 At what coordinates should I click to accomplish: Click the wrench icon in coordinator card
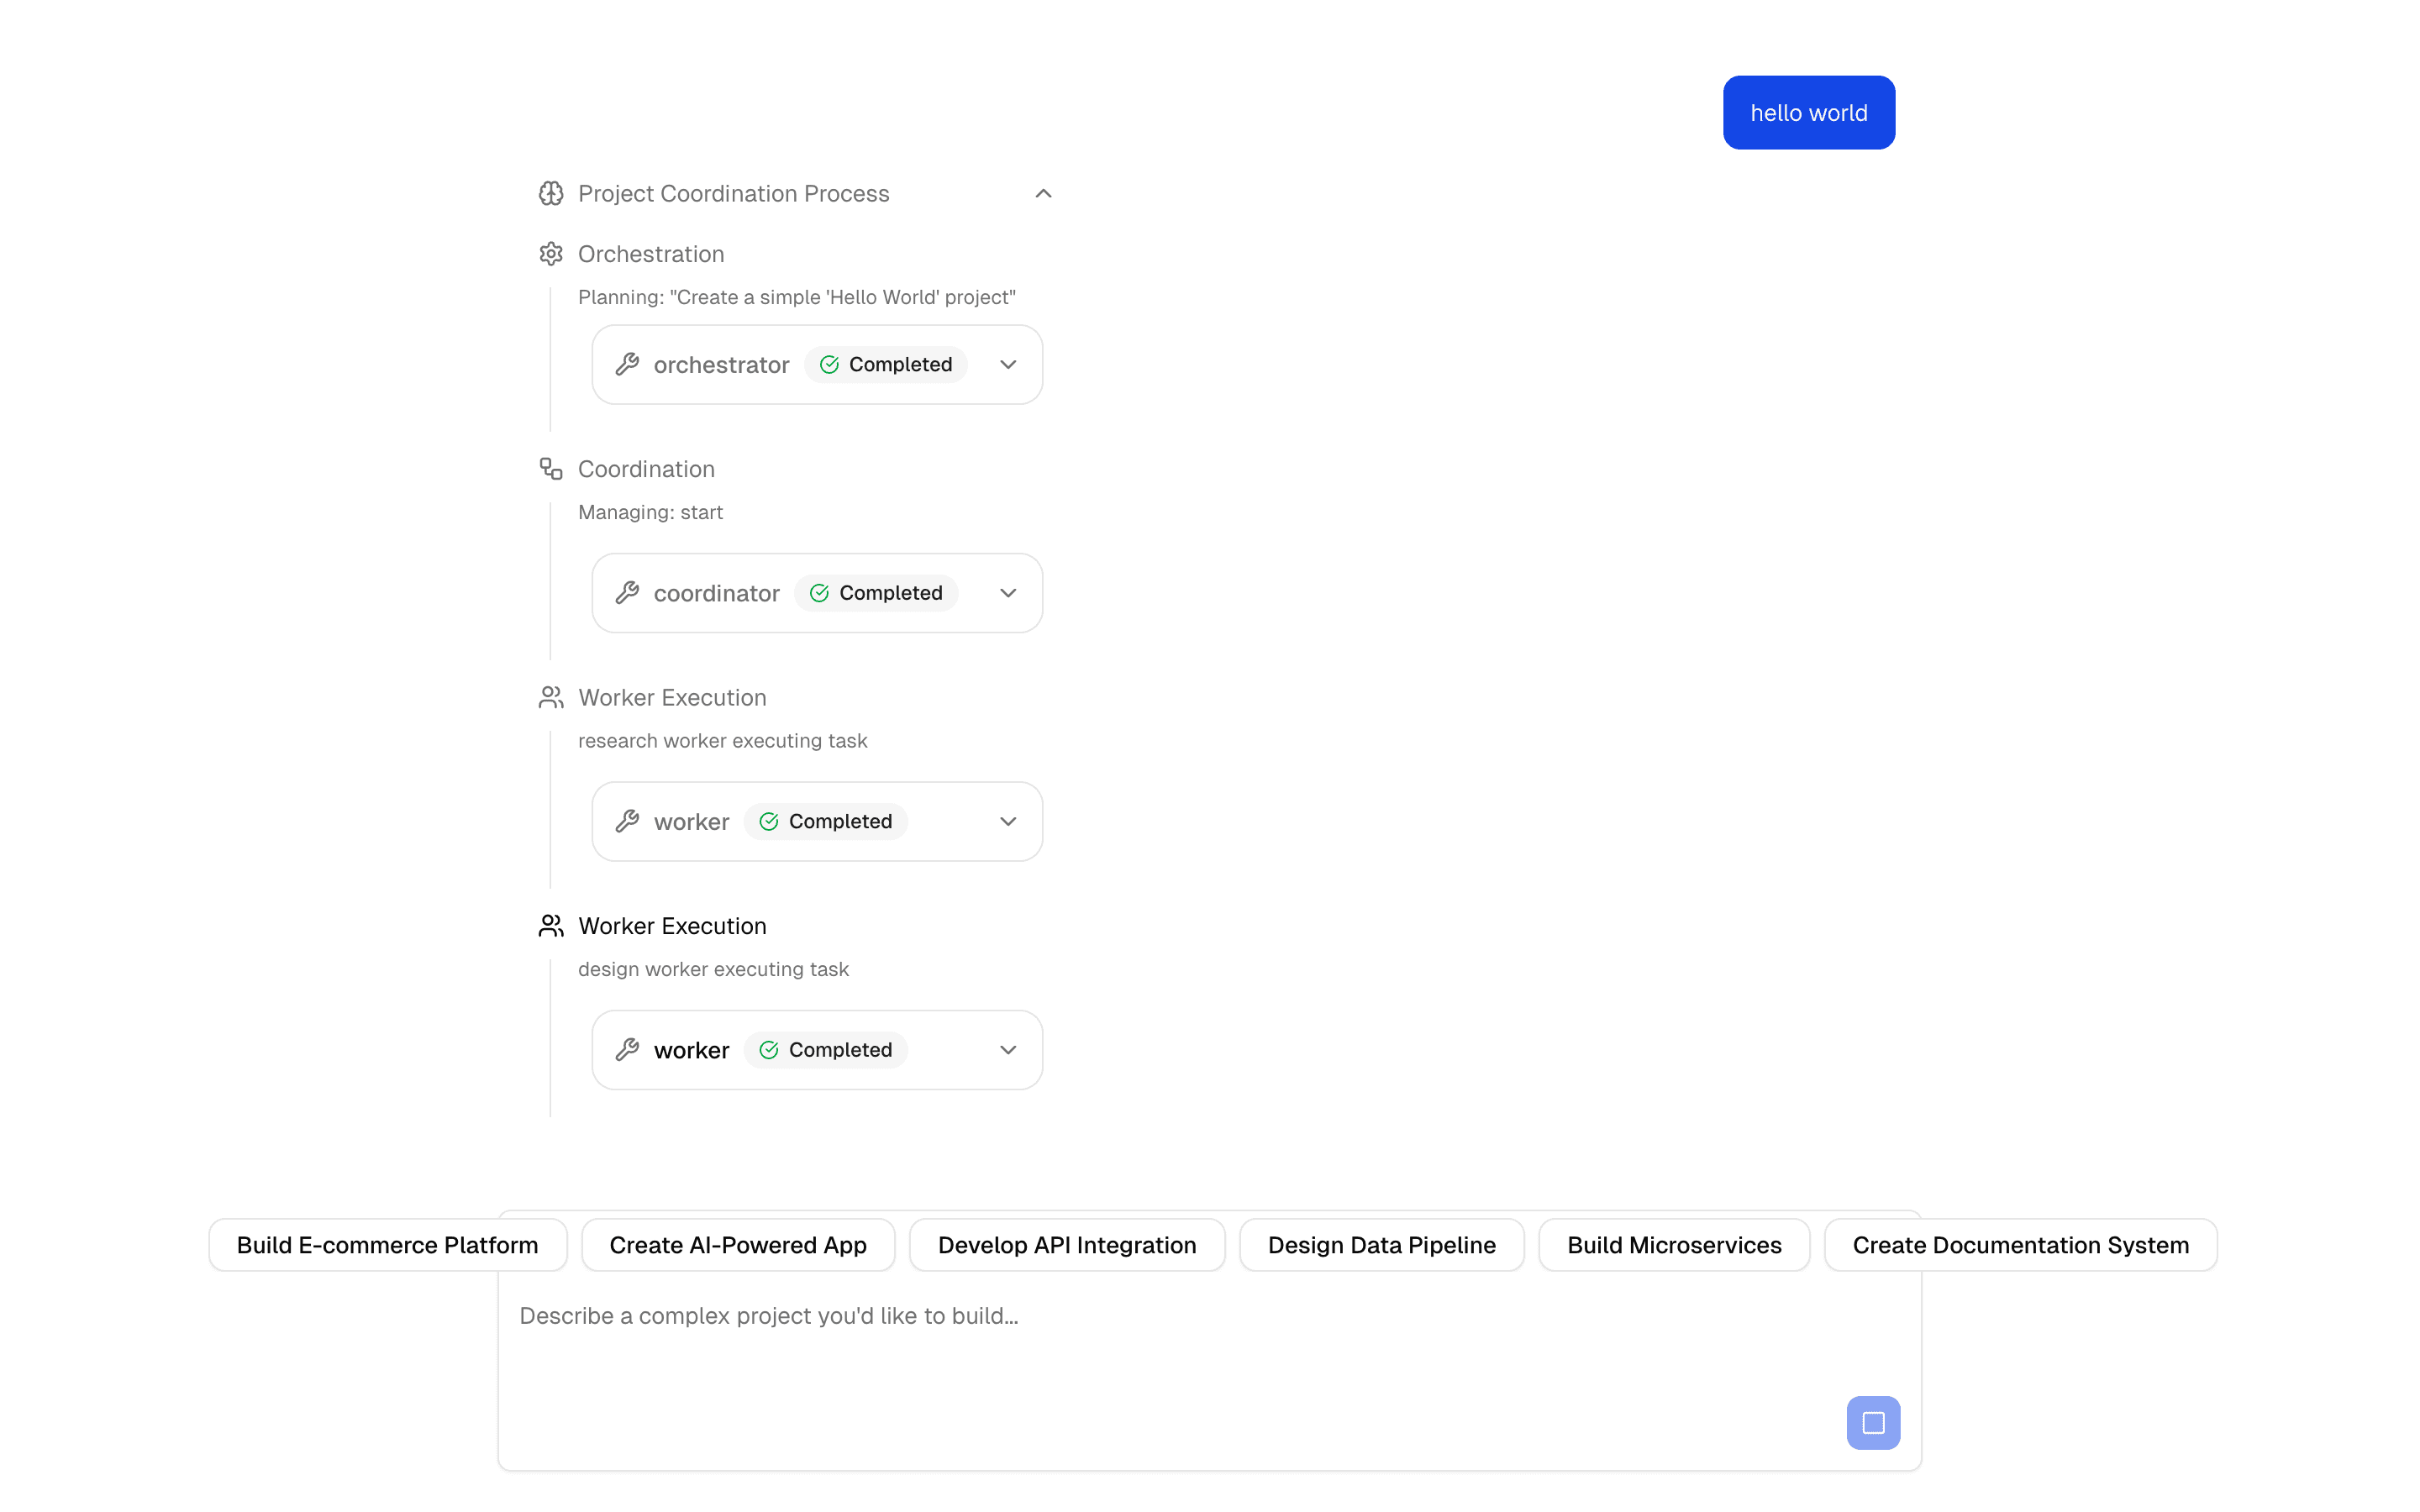coord(627,593)
